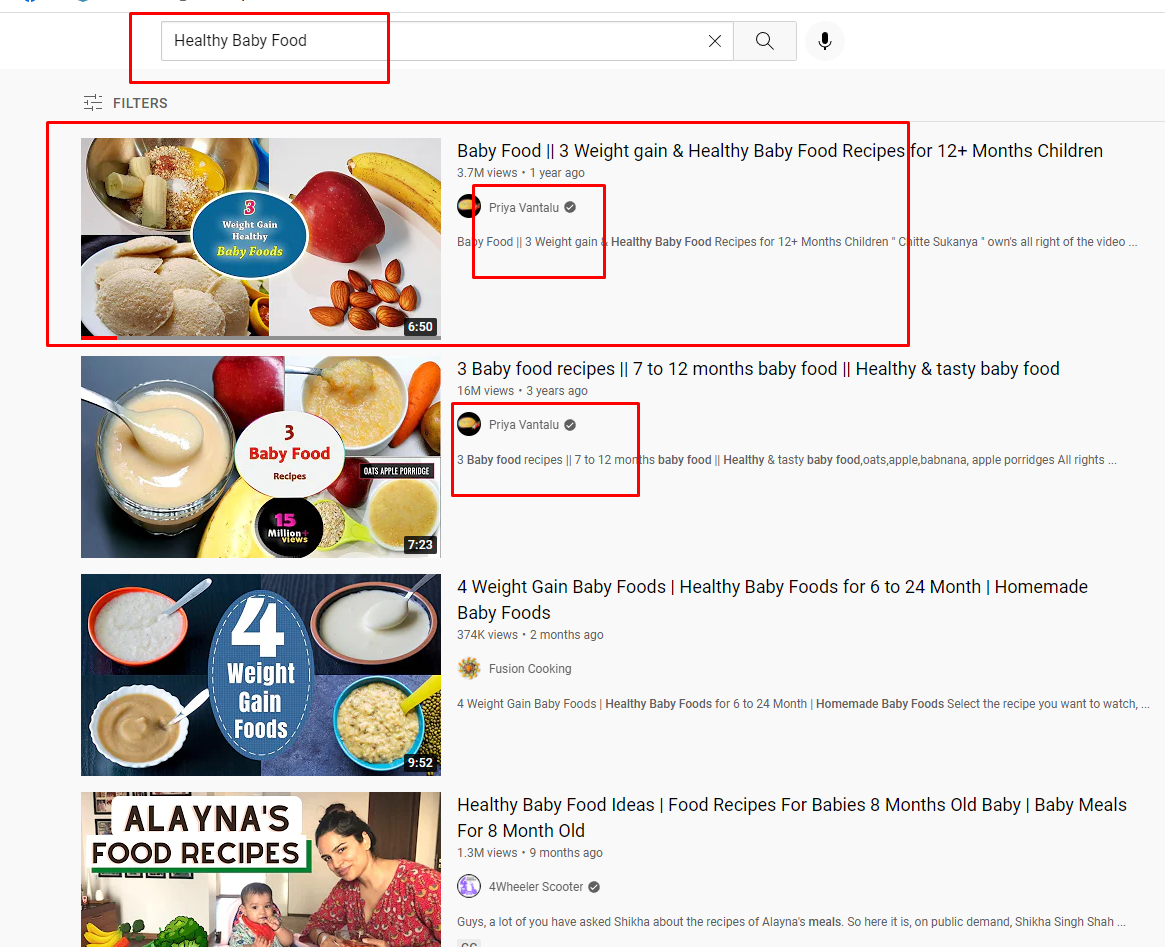Click the description mentioning Chitte Sukanya
Image resolution: width=1165 pixels, height=947 pixels.
[x=797, y=242]
